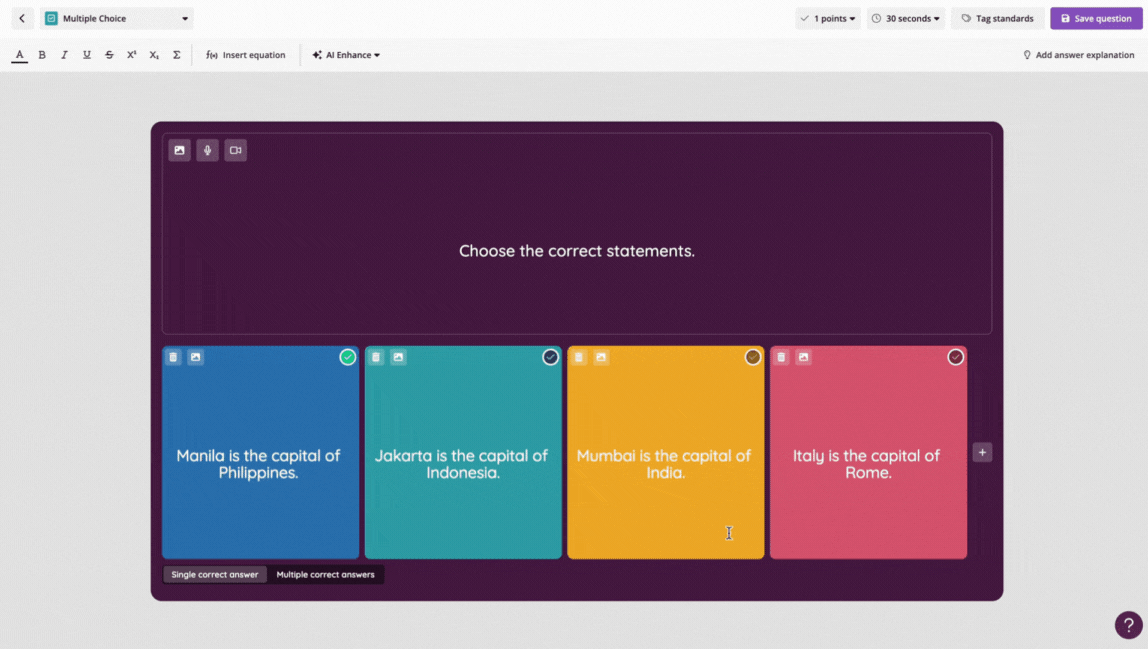Image resolution: width=1148 pixels, height=649 pixels.
Task: Delete the Jakarta answer option
Action: tap(376, 357)
